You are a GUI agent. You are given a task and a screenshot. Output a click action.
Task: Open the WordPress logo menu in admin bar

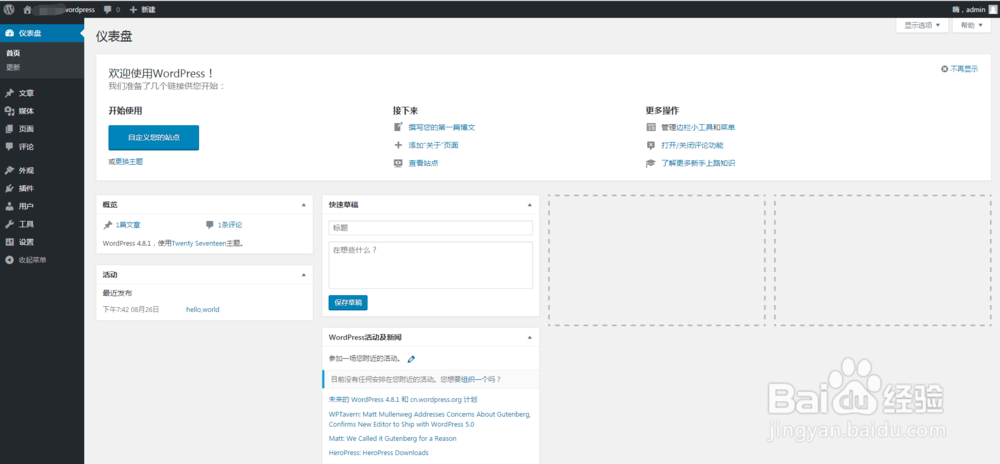pyautogui.click(x=9, y=10)
